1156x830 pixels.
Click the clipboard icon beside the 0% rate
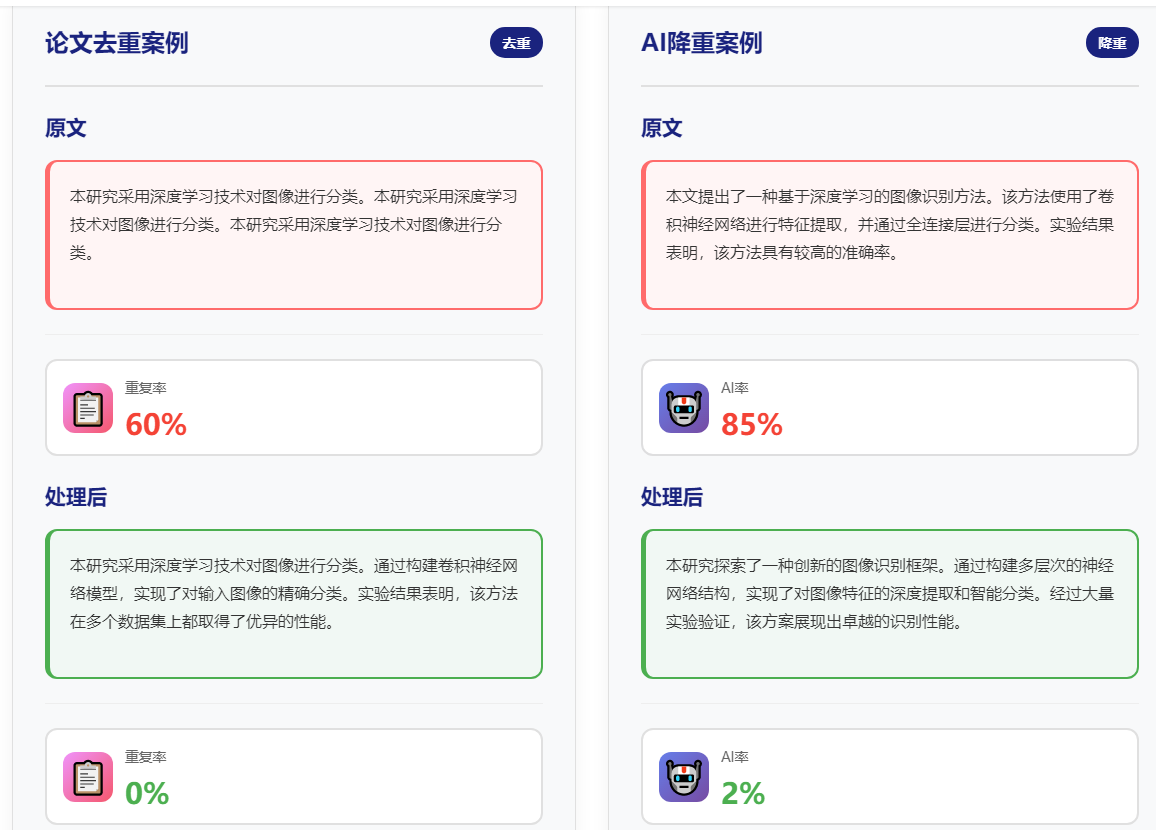coord(88,777)
